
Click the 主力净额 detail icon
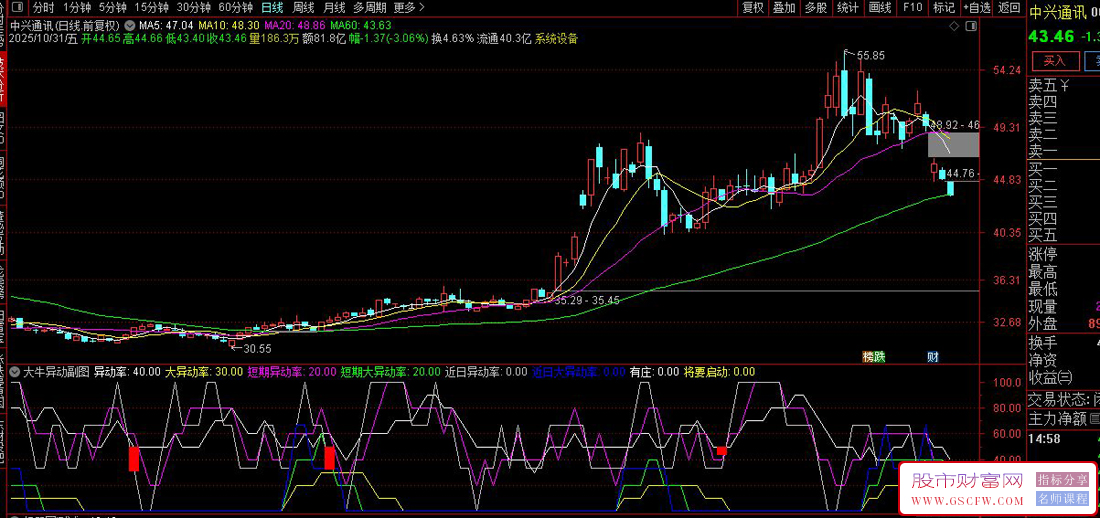pos(1094,419)
